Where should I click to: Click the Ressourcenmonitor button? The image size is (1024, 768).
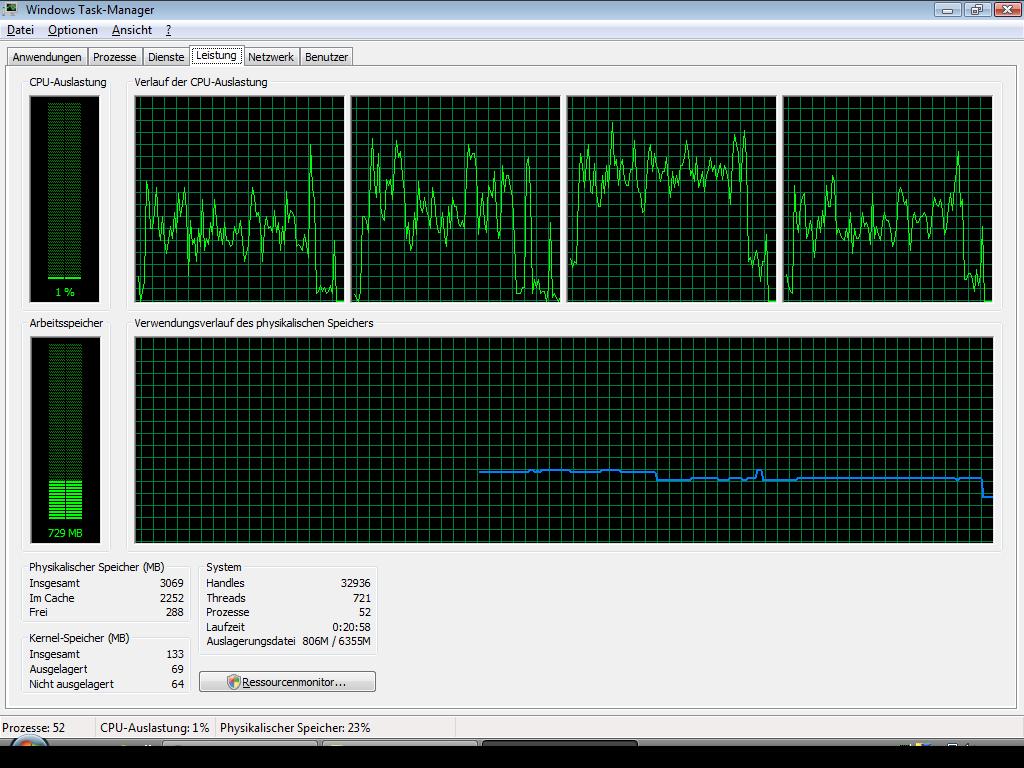click(x=287, y=682)
